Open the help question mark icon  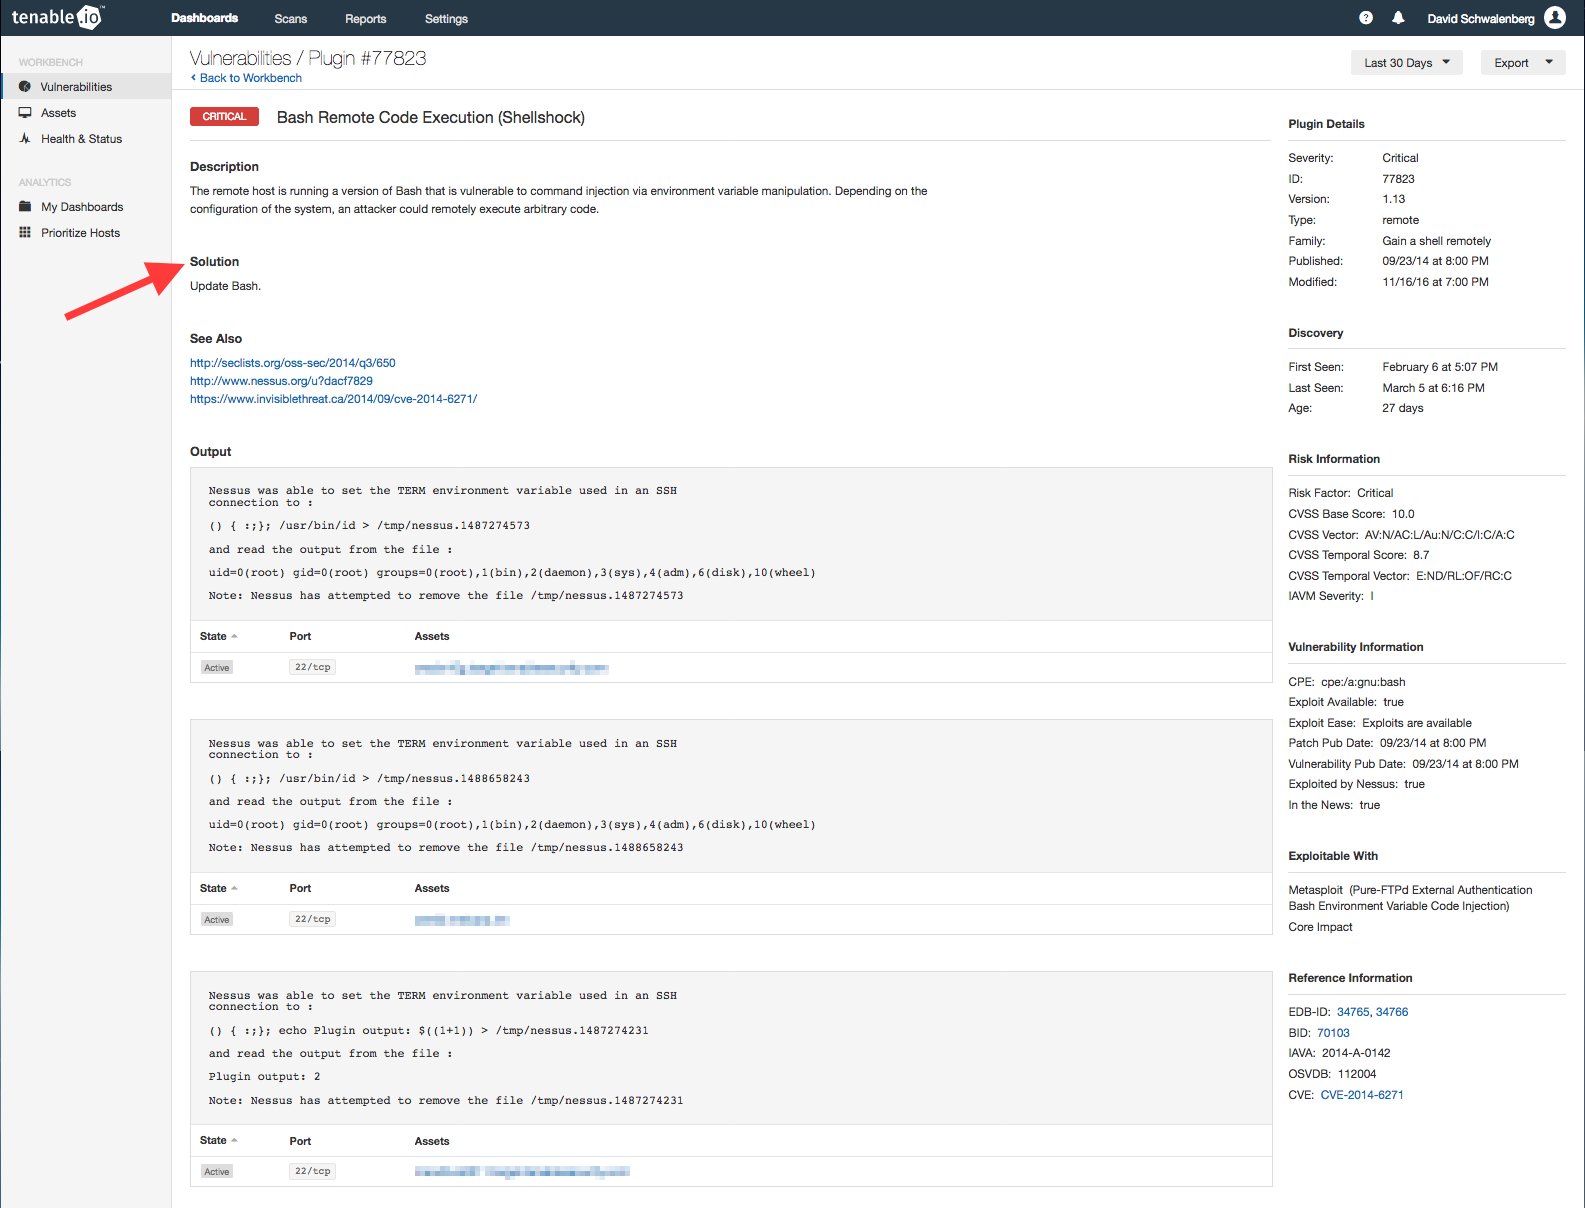(1366, 18)
